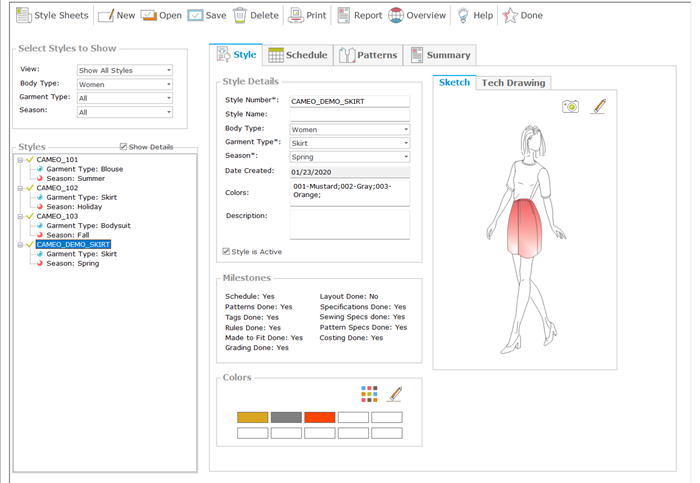The image size is (700, 483).
Task: Click the empty Style Name field
Action: (x=350, y=115)
